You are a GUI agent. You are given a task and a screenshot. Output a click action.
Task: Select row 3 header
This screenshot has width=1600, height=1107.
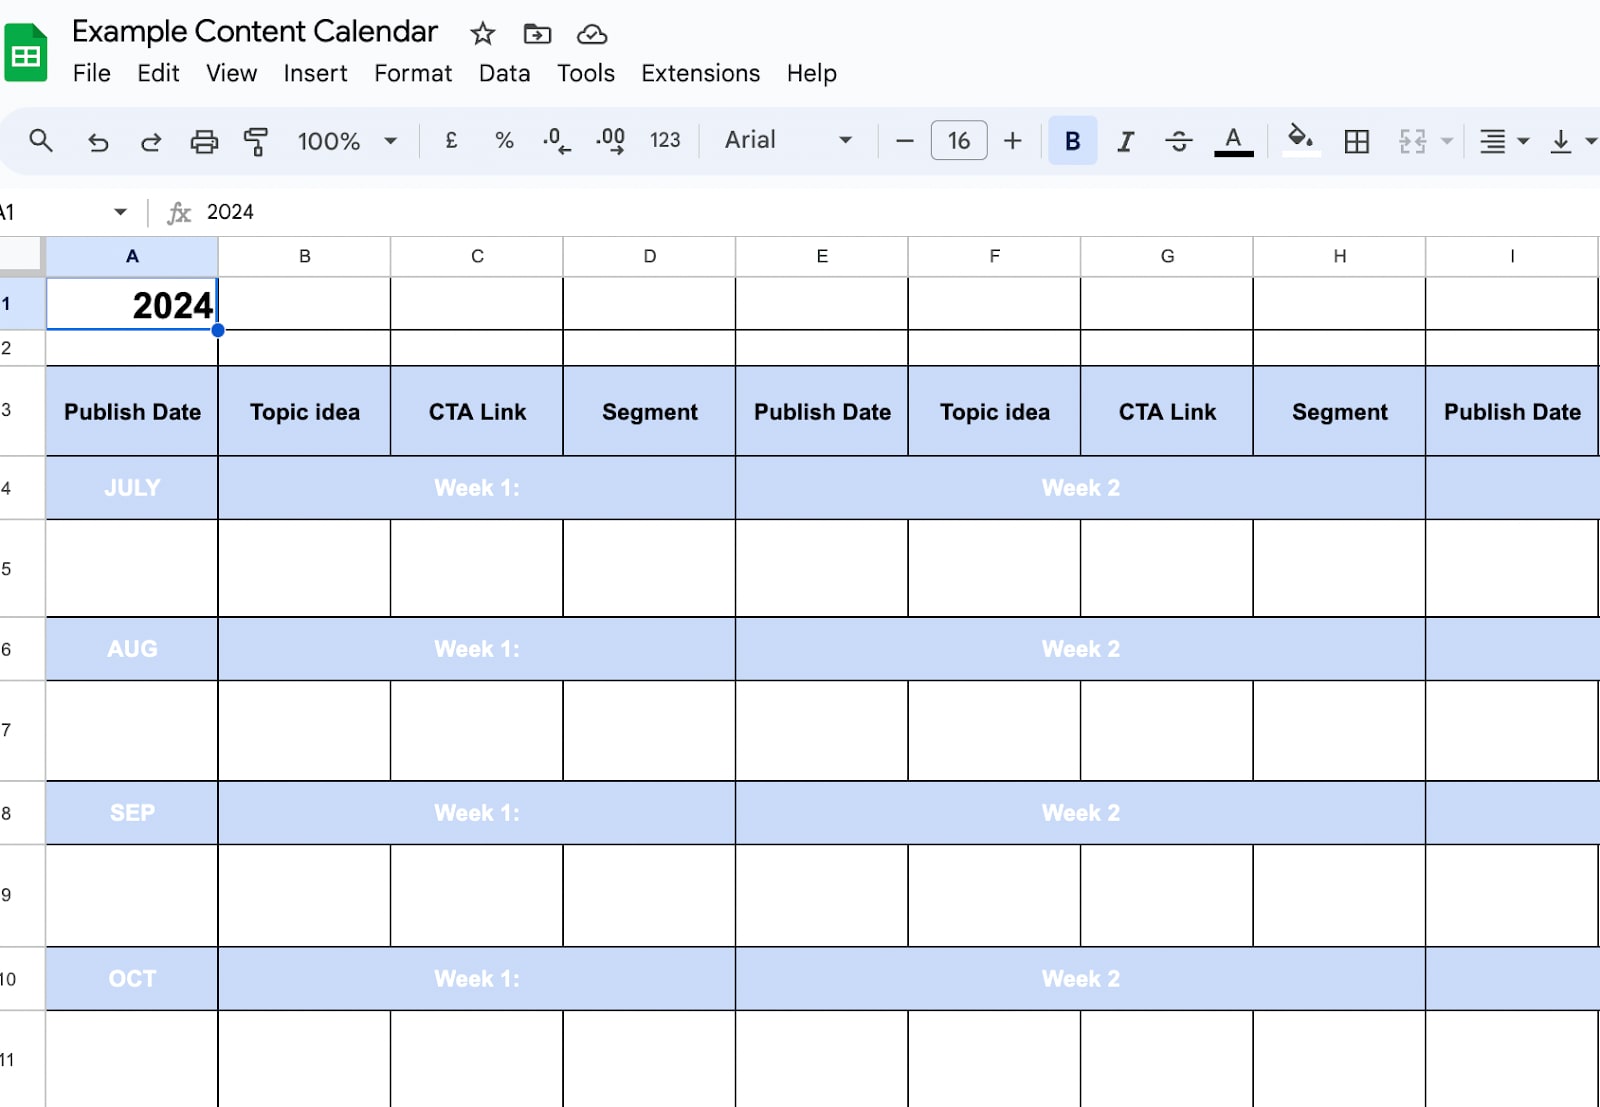coord(22,411)
